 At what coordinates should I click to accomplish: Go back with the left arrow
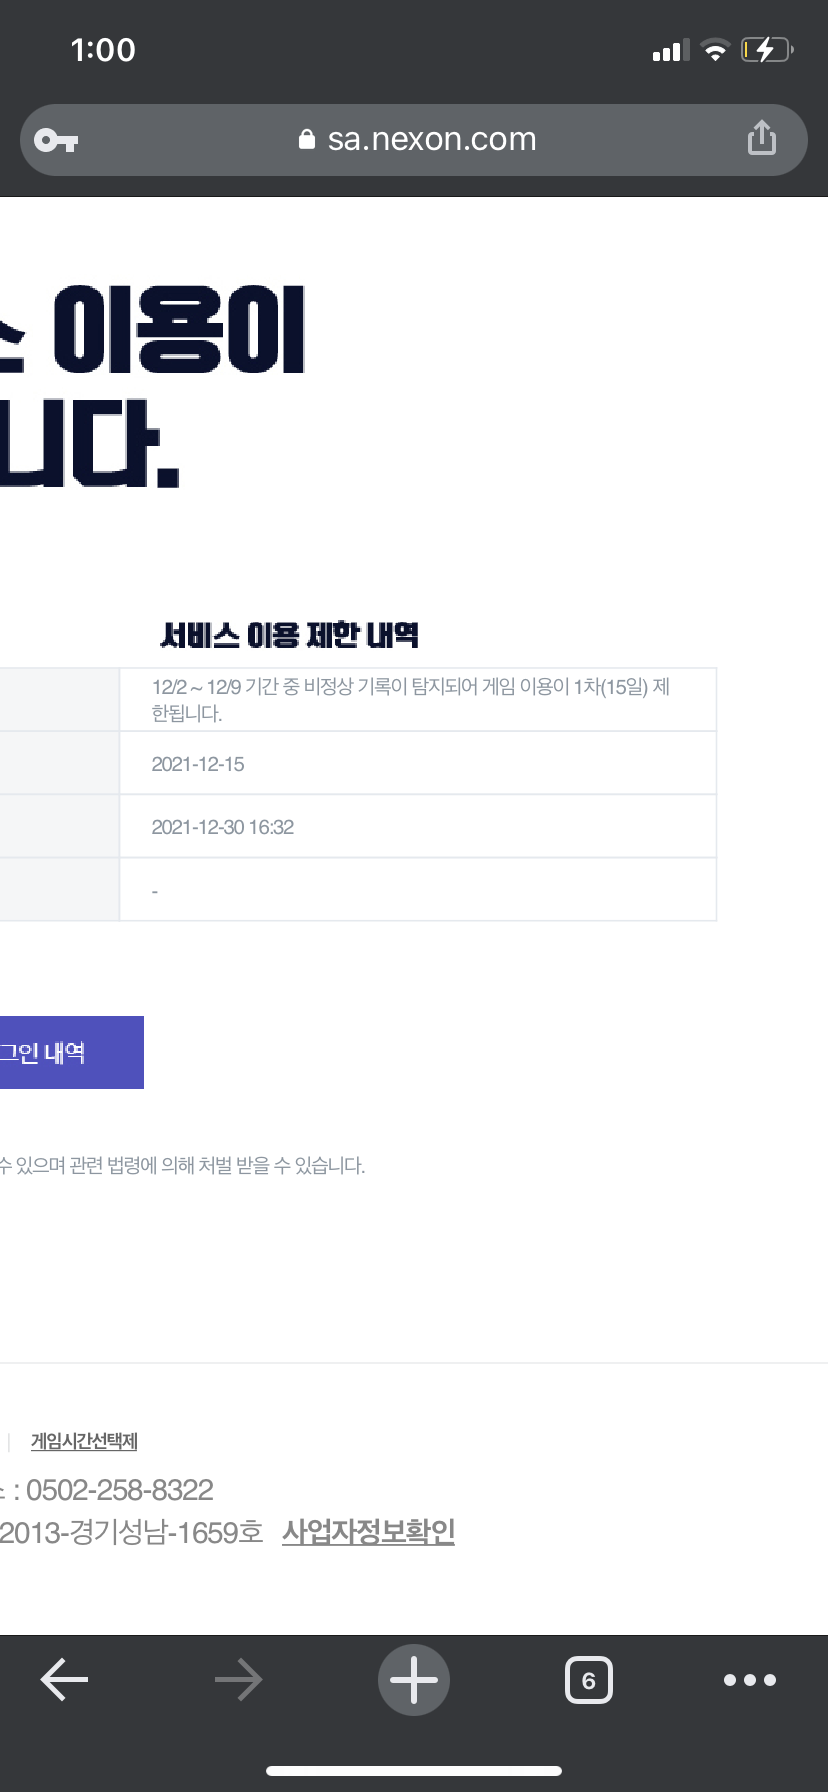coord(65,1680)
